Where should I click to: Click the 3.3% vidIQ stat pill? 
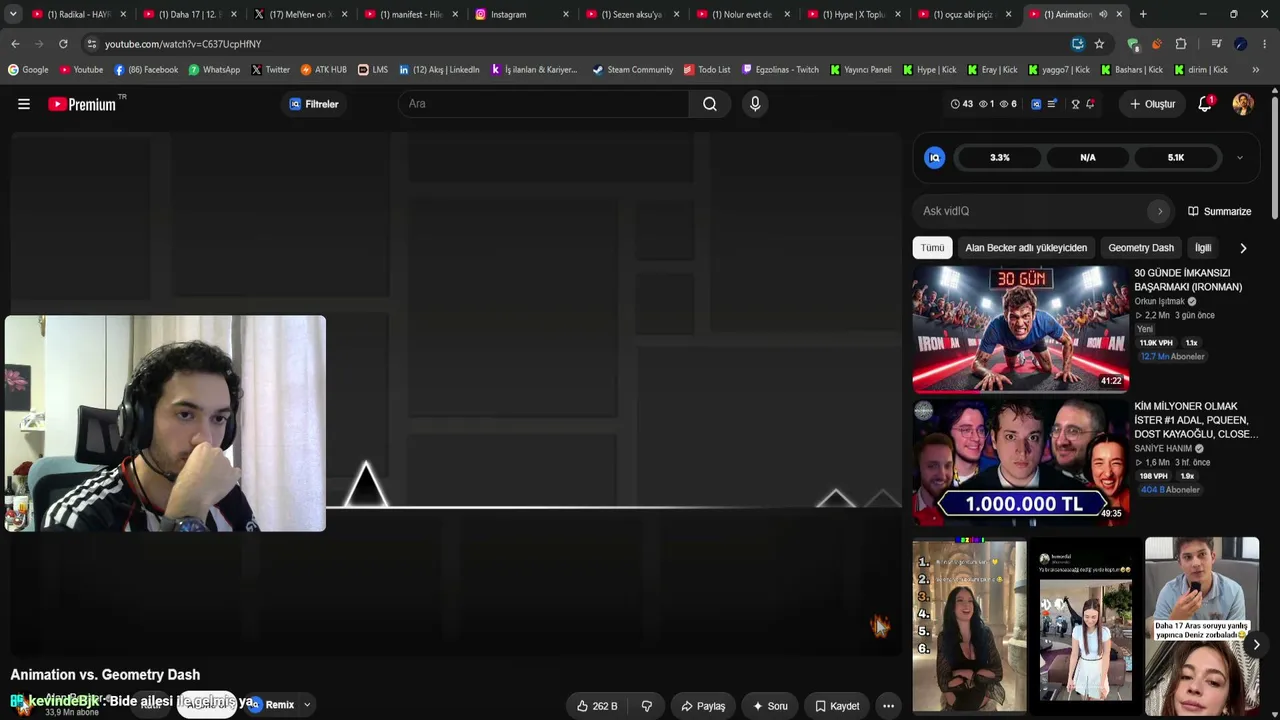click(1000, 158)
